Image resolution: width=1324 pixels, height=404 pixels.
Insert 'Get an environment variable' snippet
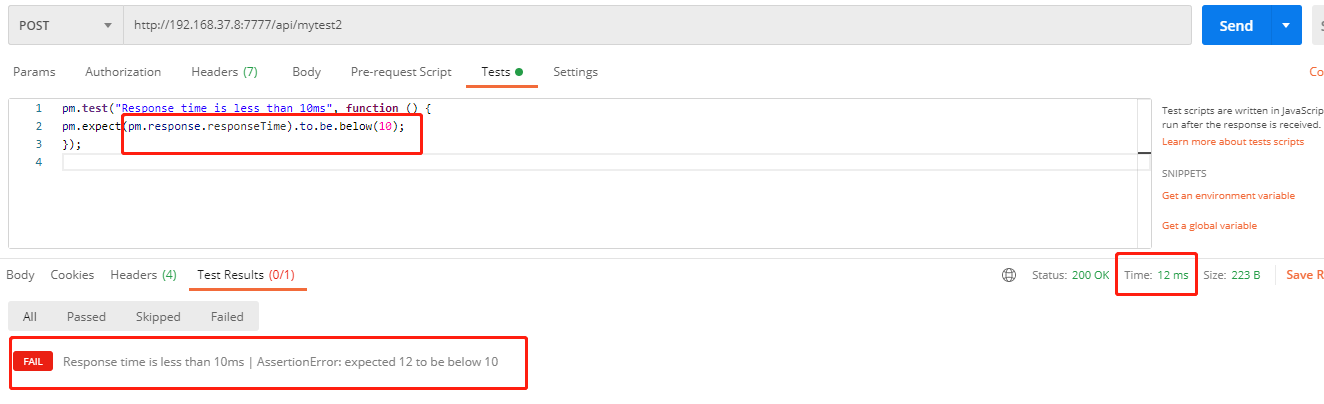(1228, 196)
